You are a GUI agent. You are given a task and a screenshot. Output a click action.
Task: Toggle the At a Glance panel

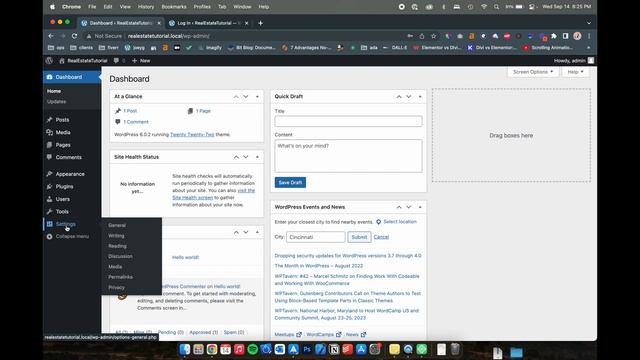point(257,97)
